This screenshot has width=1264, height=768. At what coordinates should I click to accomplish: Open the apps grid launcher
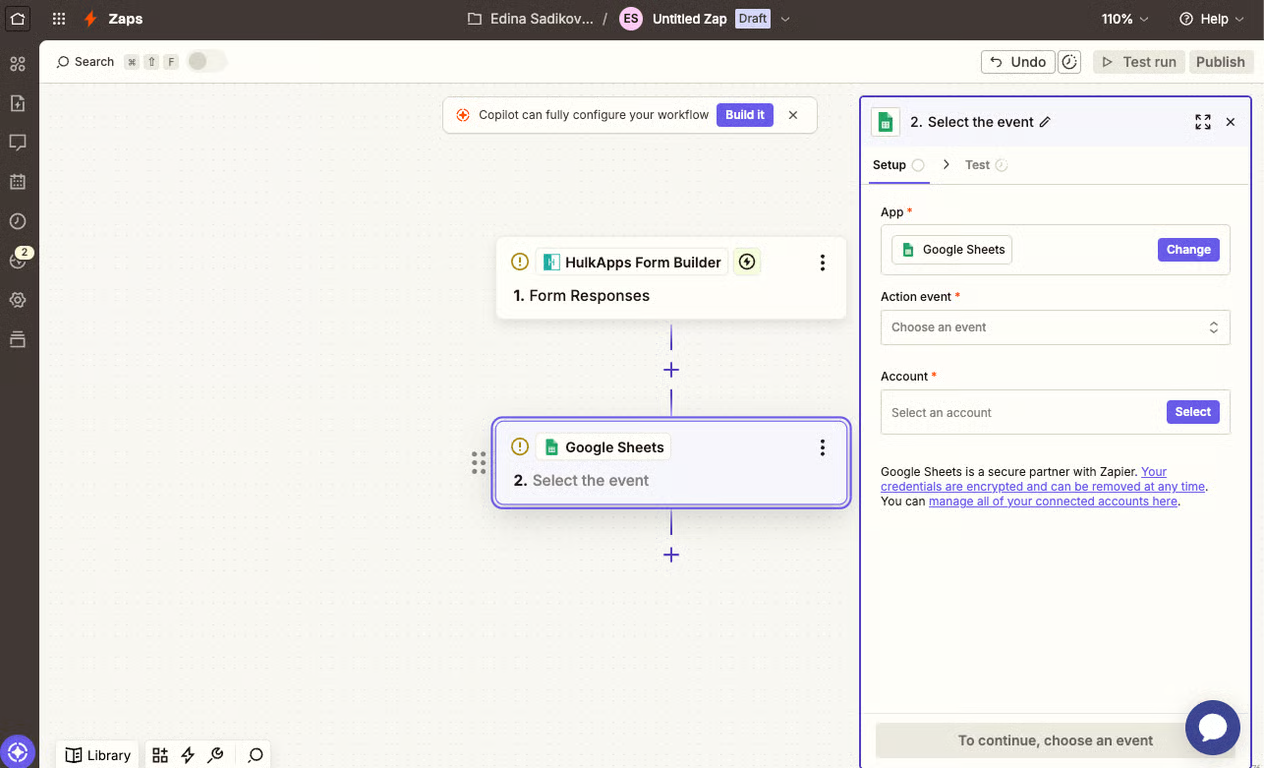click(59, 19)
